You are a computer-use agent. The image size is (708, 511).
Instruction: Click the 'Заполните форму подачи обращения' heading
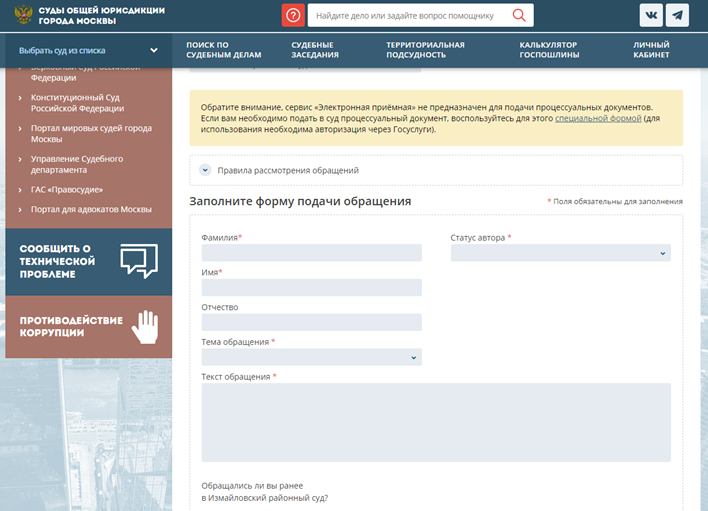coord(300,201)
